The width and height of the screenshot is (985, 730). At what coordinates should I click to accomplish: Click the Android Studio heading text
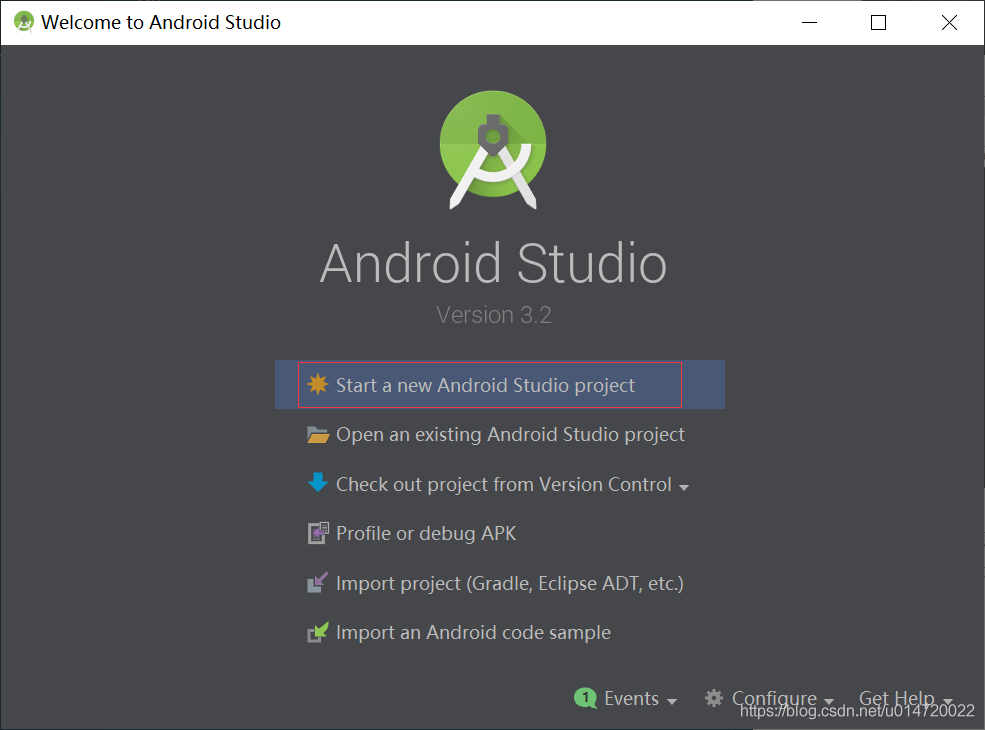493,264
